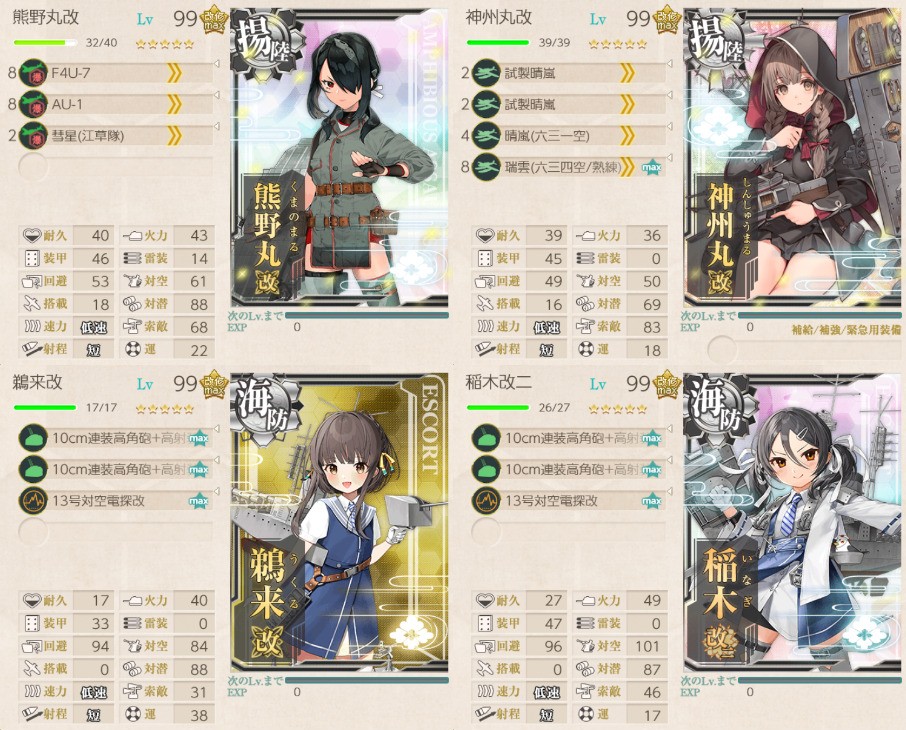Image resolution: width=906 pixels, height=730 pixels.
Task: Click the 晴嵐(六三一空) seaplane icon
Action: tap(486, 136)
